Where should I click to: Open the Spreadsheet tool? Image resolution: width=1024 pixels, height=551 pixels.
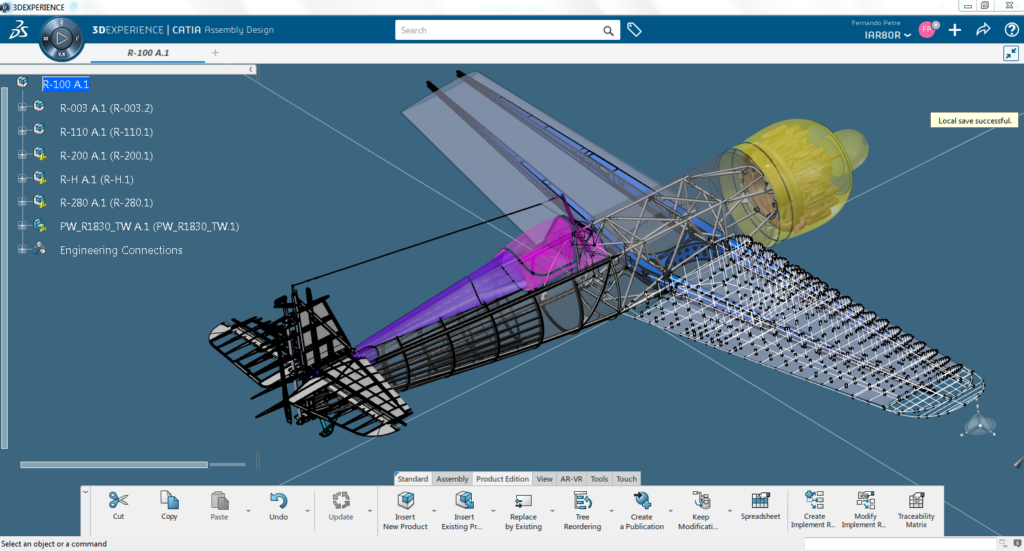[760, 500]
